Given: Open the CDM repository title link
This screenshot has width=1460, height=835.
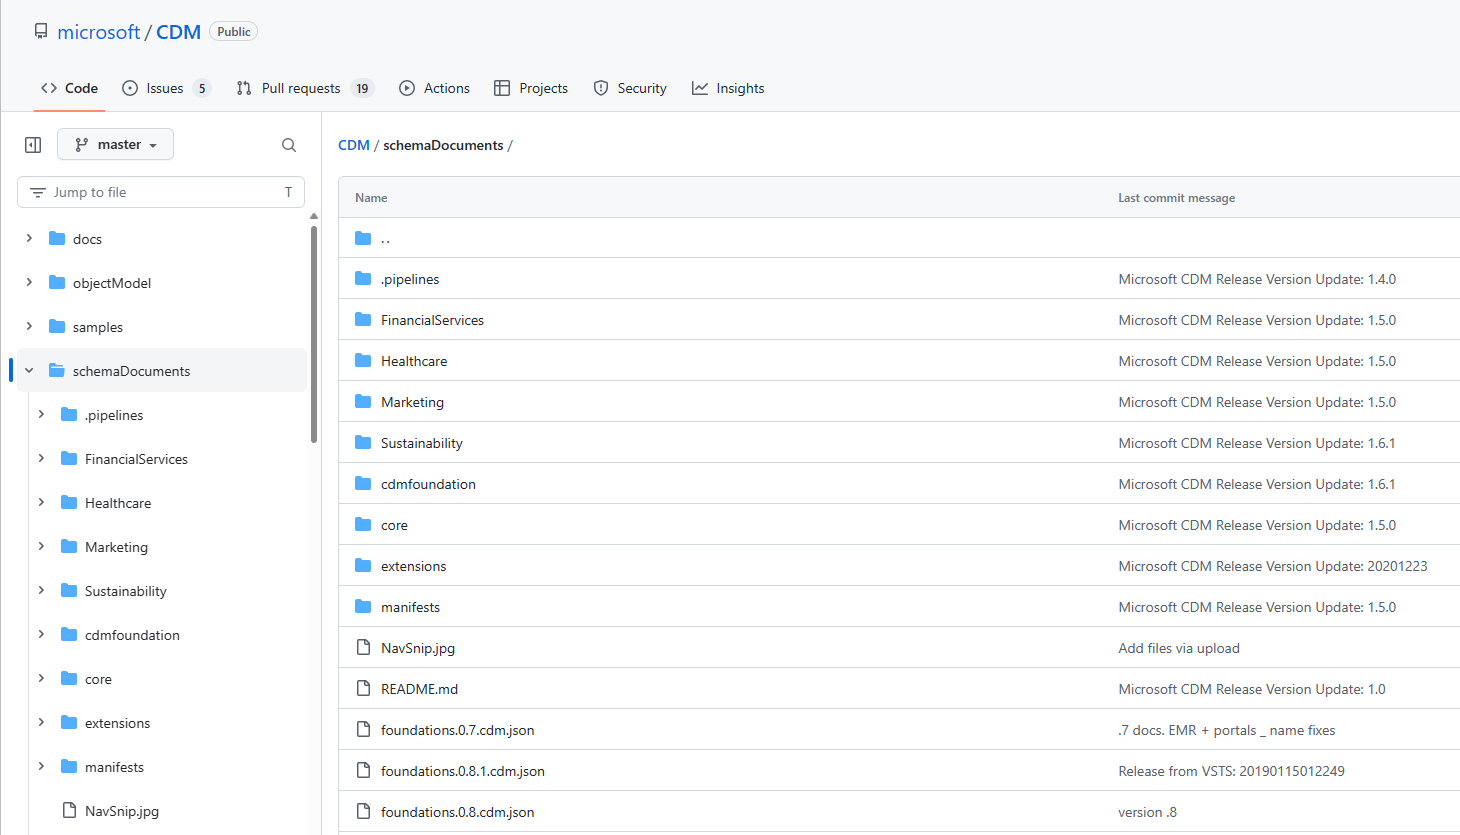Looking at the screenshot, I should coord(178,32).
